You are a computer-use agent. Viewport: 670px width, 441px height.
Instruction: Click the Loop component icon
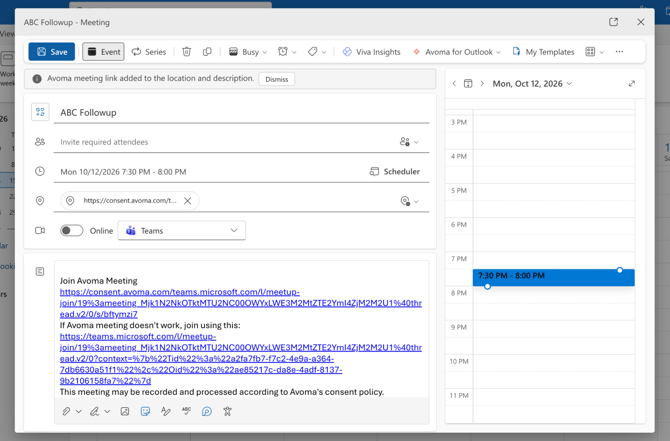[207, 412]
